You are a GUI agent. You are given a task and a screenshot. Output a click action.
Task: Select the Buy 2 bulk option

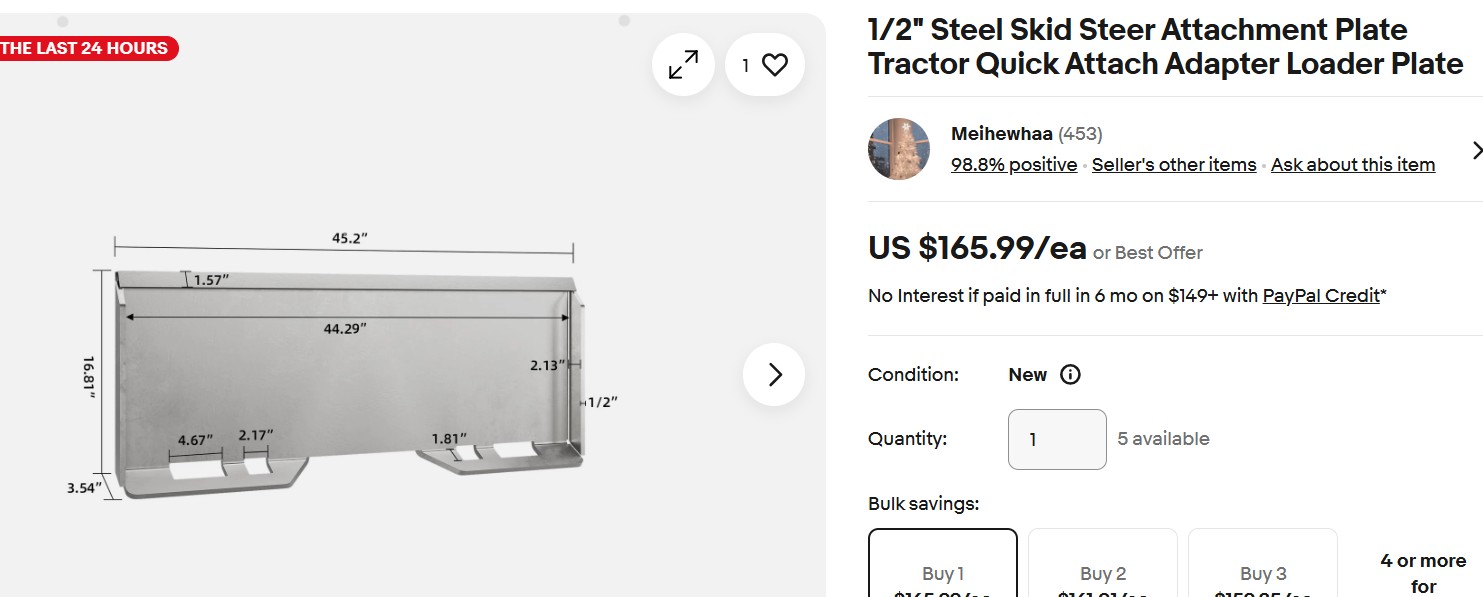(x=1103, y=572)
